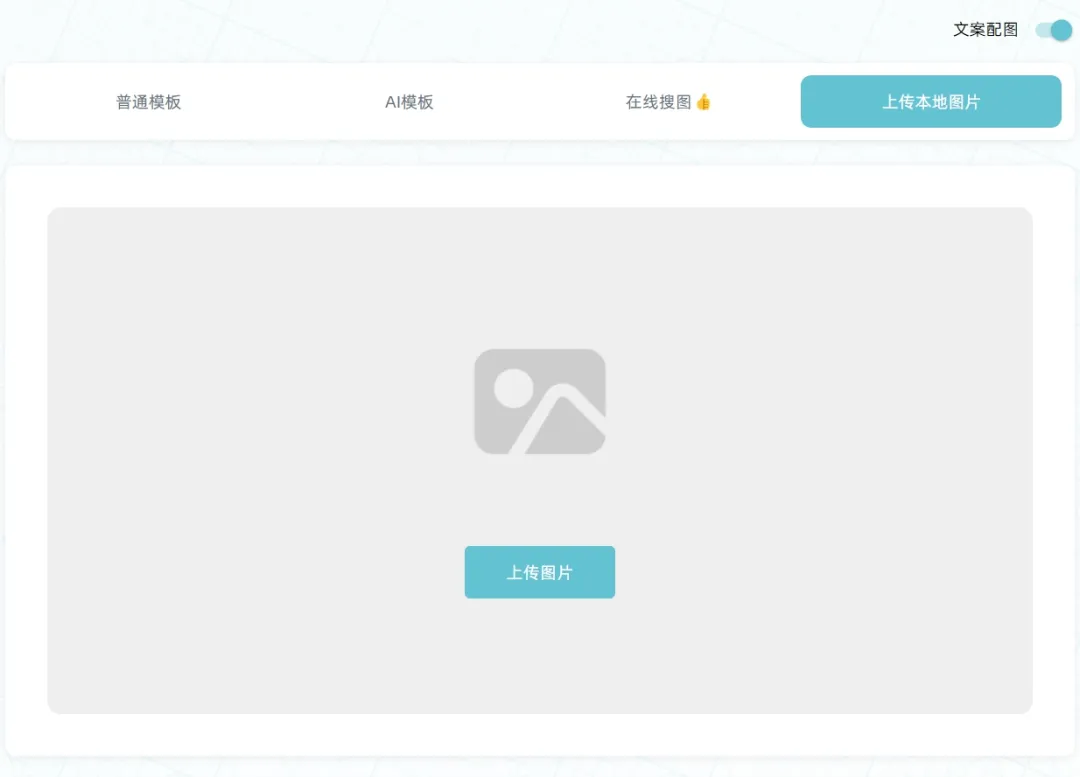Click the light track of the 文案配图 switch

pyautogui.click(x=1042, y=30)
